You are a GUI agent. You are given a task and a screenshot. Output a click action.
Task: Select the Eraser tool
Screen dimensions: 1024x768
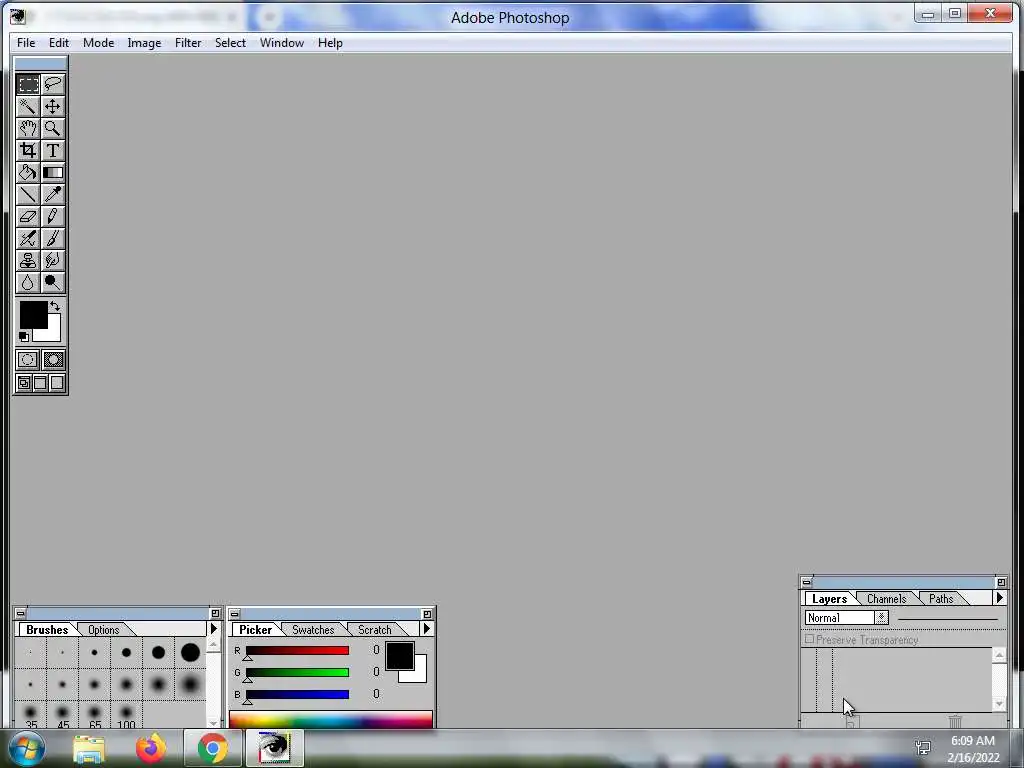(28, 216)
